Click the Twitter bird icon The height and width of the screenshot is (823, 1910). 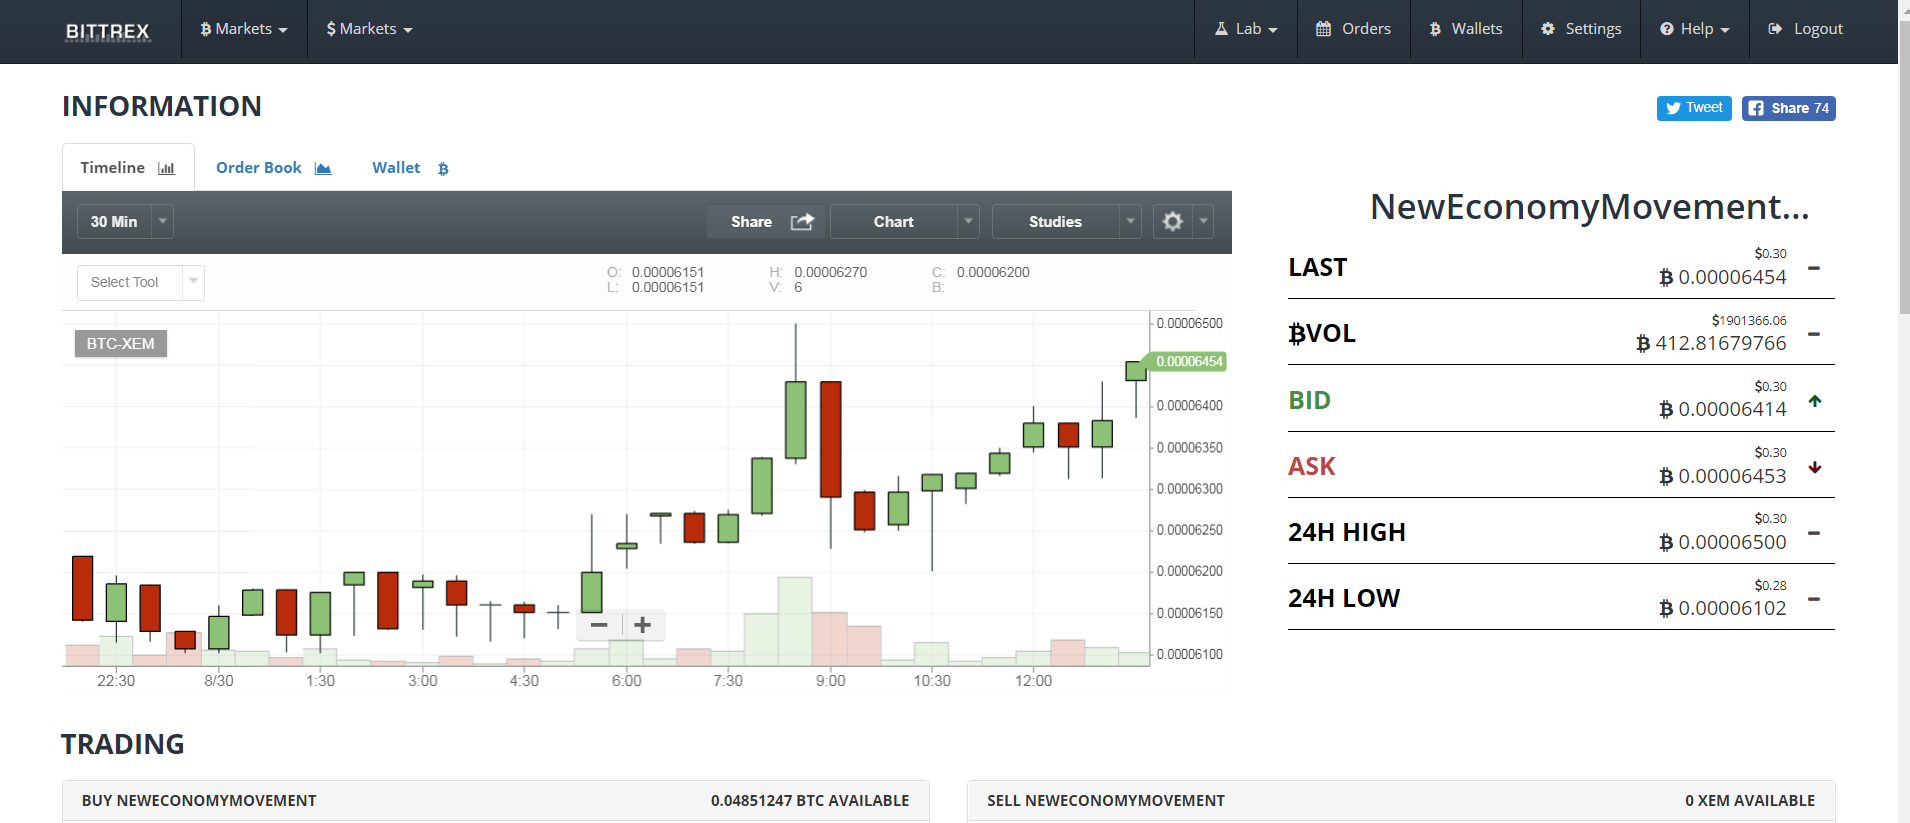coord(1673,108)
